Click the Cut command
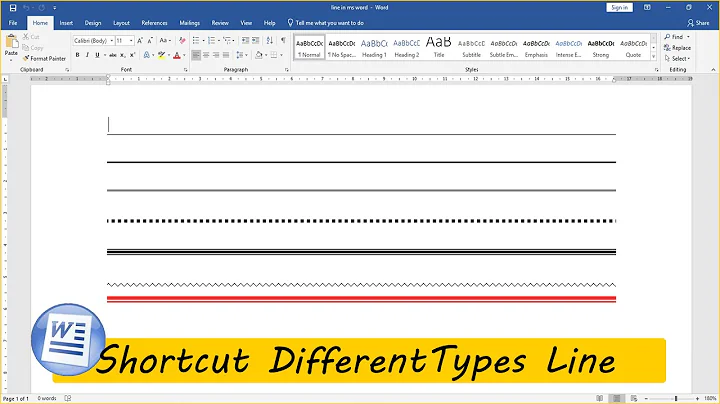The image size is (720, 404). click(31, 37)
